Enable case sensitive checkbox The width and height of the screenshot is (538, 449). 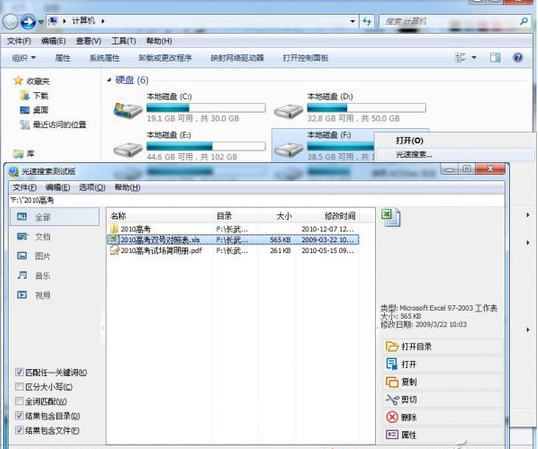19,387
